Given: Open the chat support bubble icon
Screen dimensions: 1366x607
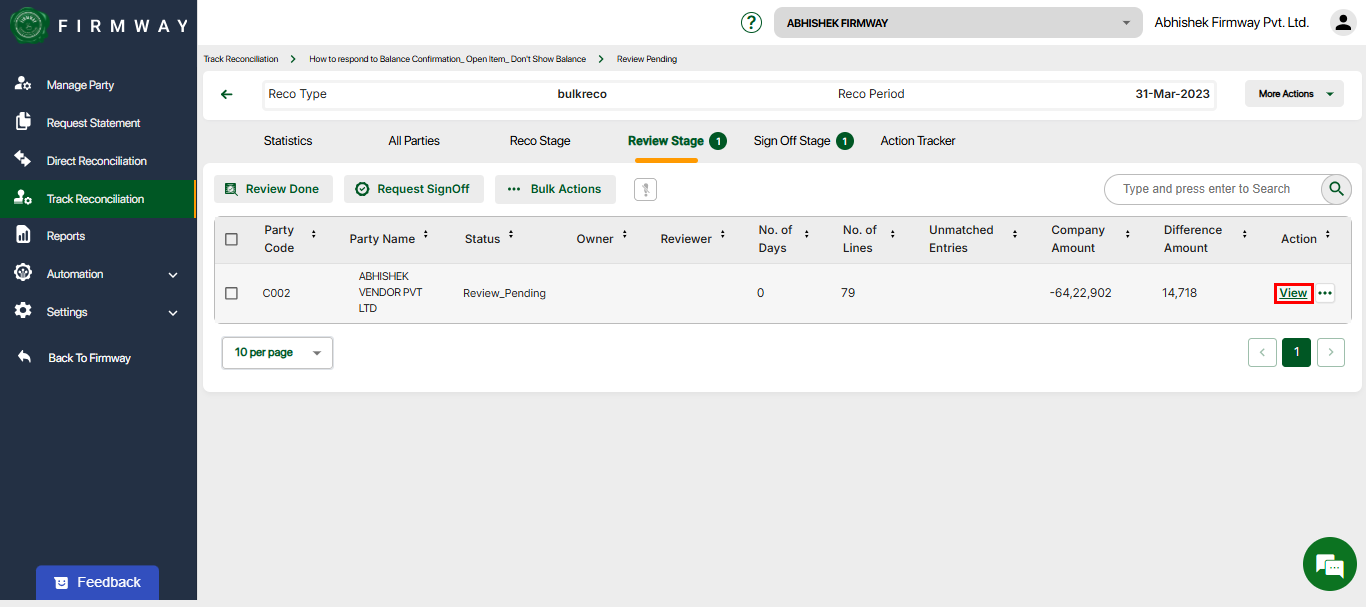Looking at the screenshot, I should coord(1329,564).
